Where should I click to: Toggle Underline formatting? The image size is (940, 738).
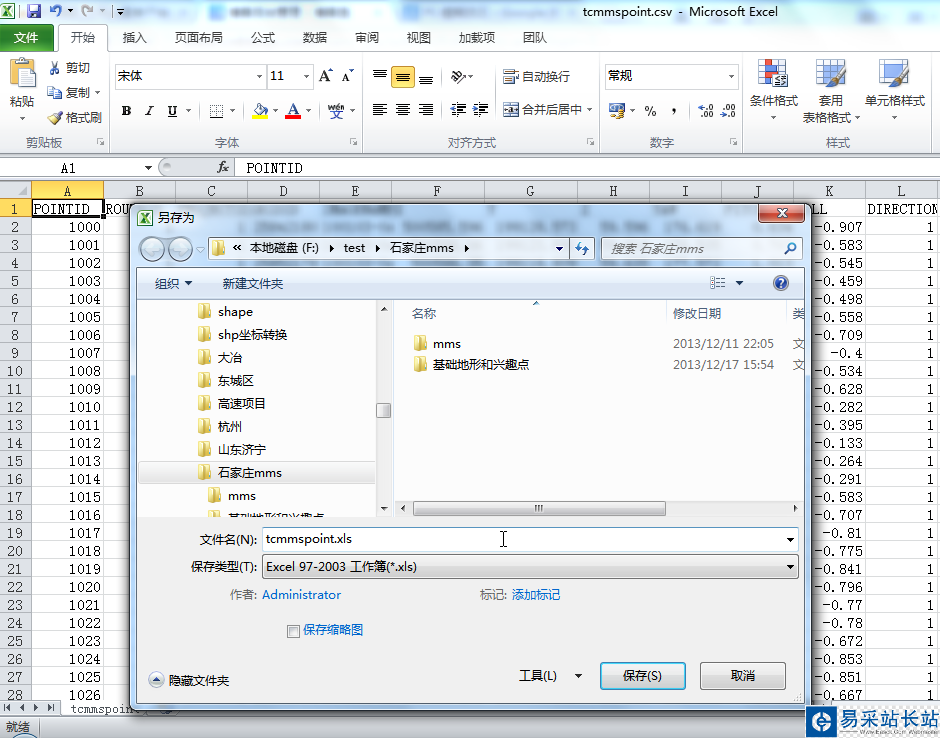click(x=172, y=110)
